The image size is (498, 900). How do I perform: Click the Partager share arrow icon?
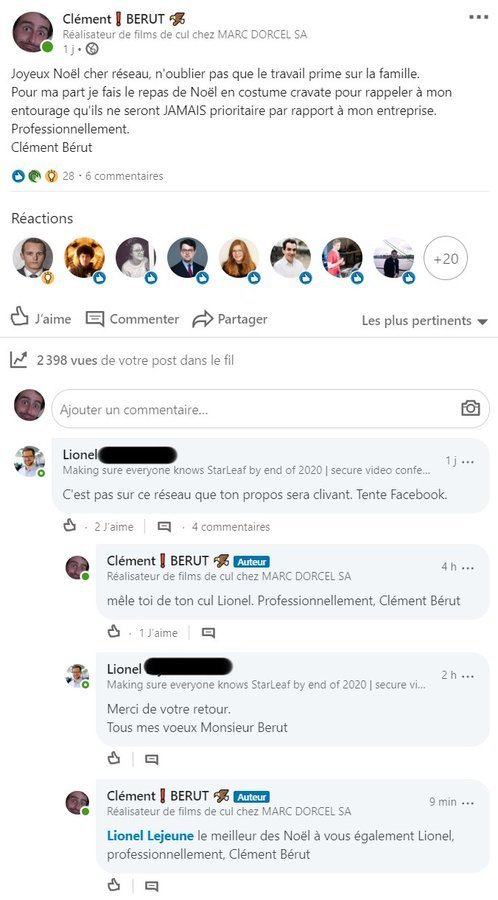pyautogui.click(x=202, y=319)
